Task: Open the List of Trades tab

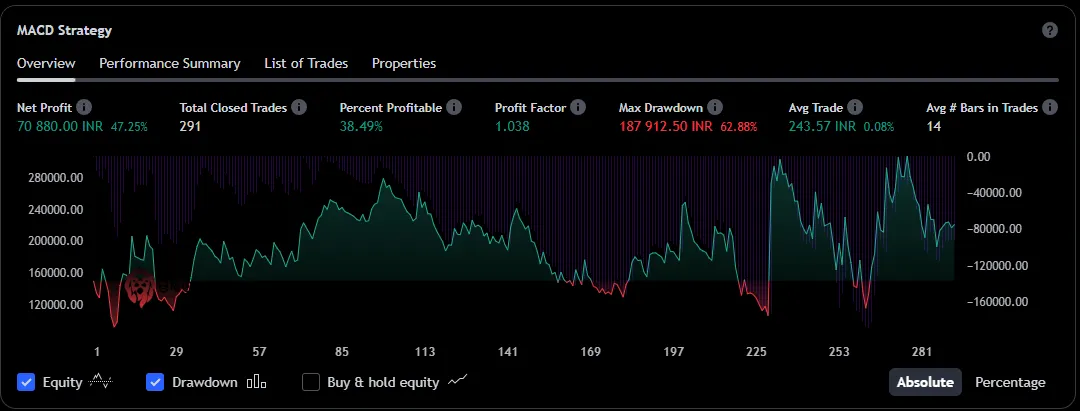Action: pos(306,63)
